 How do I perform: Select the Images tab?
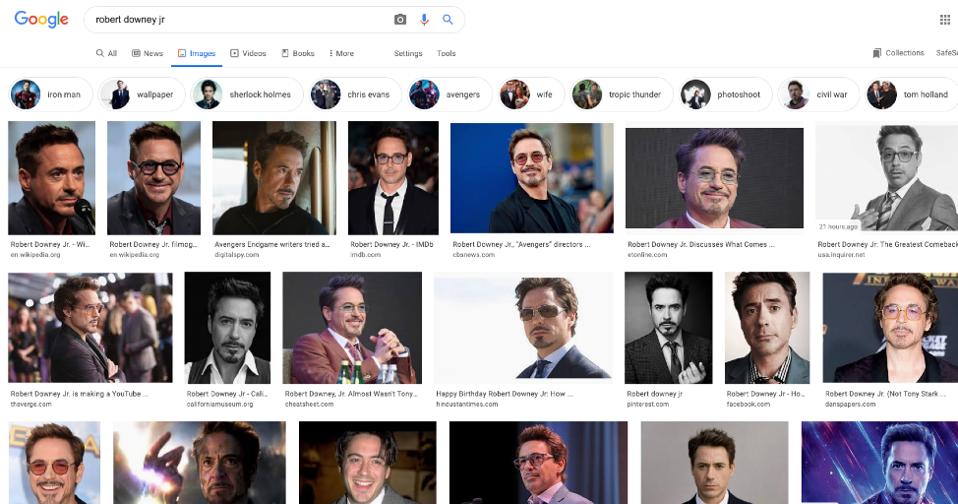197,53
